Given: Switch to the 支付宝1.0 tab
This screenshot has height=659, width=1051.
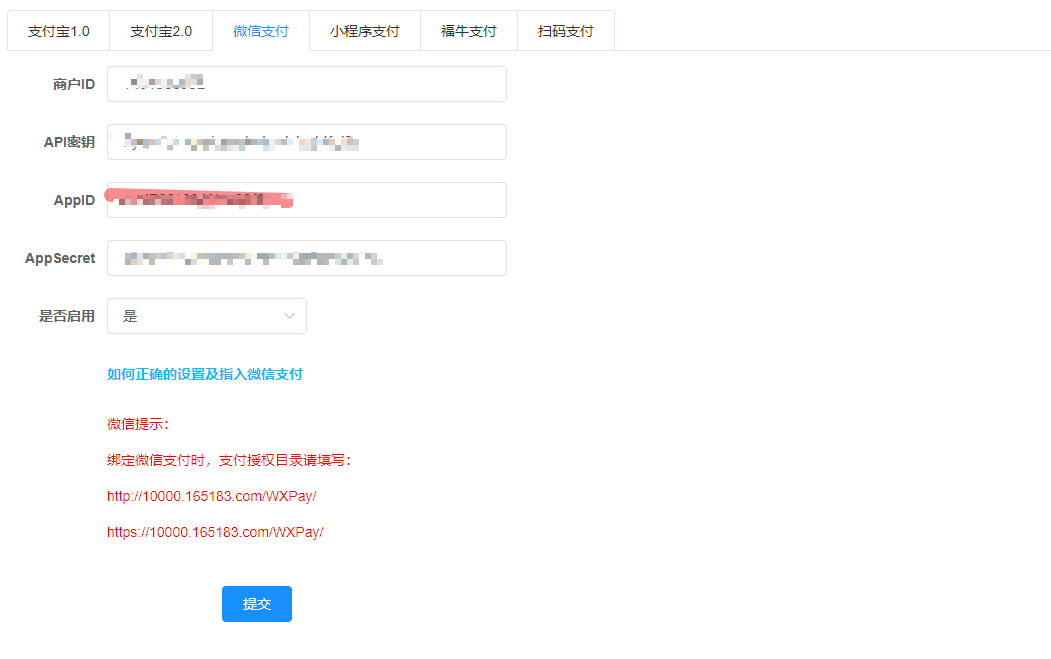Looking at the screenshot, I should [x=58, y=31].
